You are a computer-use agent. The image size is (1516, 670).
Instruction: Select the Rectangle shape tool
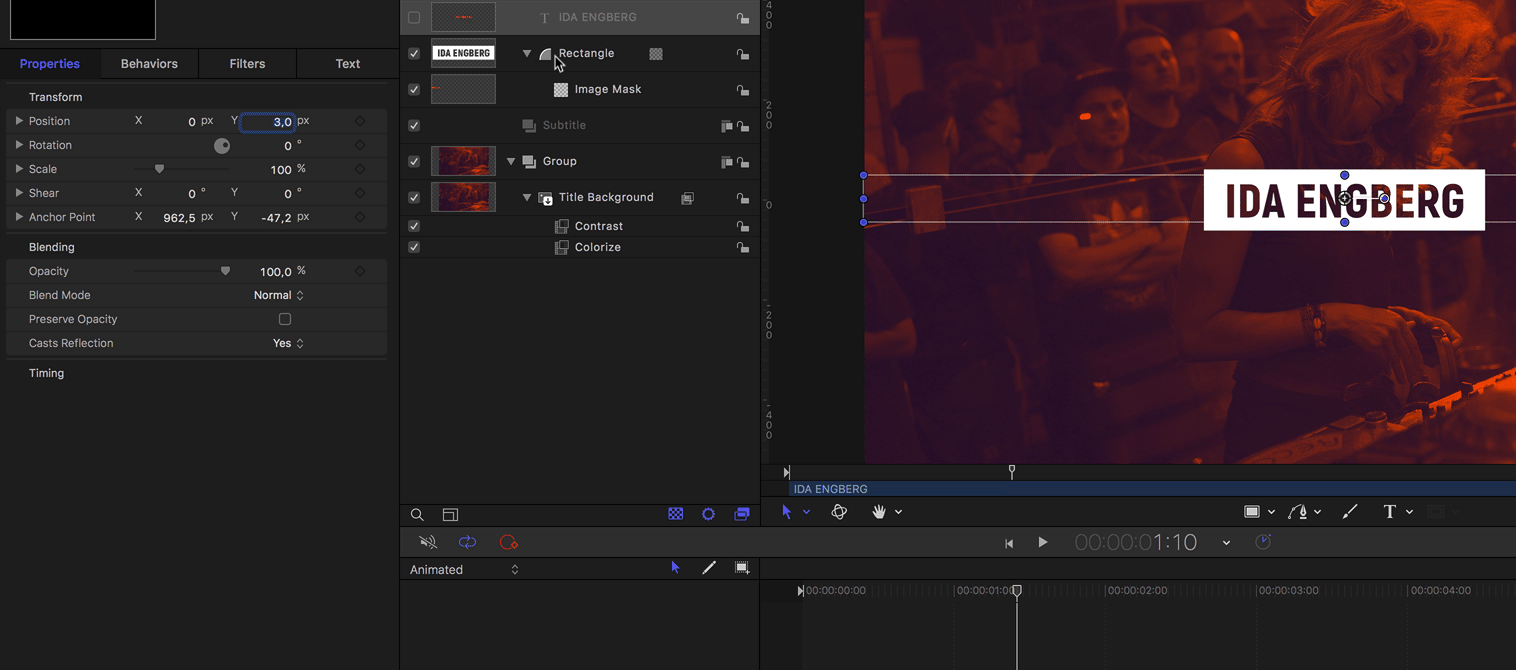(1251, 512)
